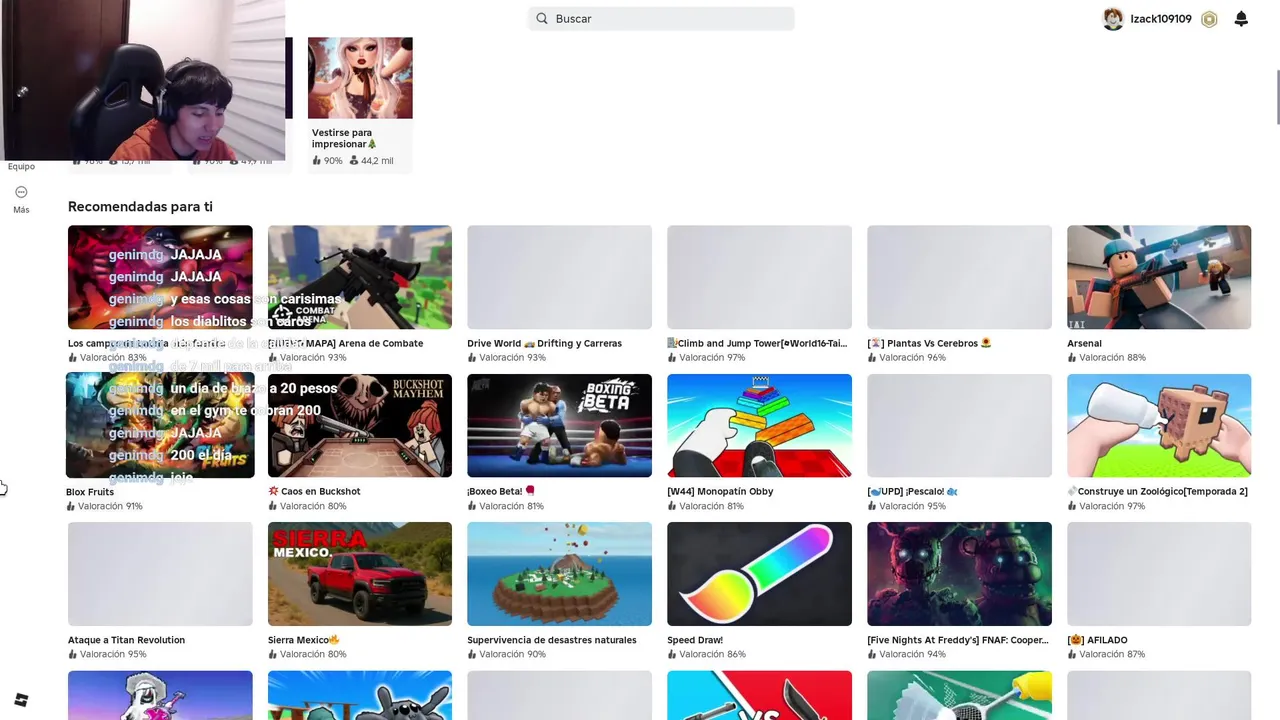Open the Construye un Zoológico thumbnail
Screen dimensions: 1280x720
pos(1159,425)
